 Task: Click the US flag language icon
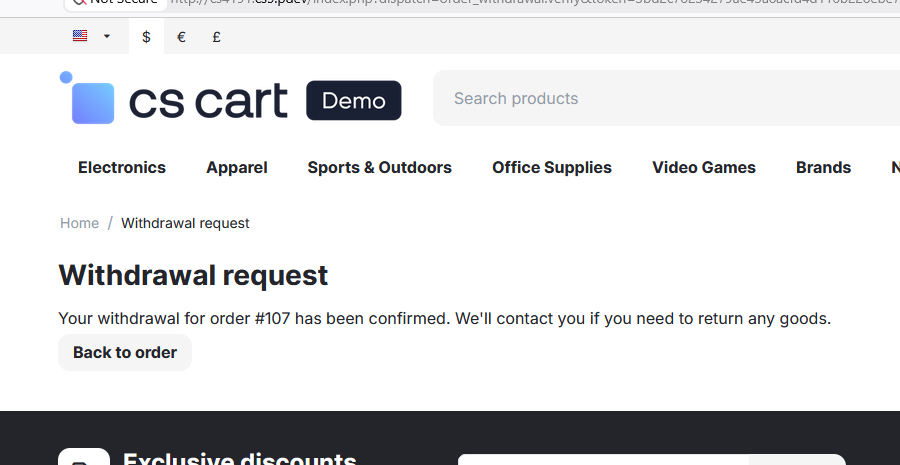(80, 36)
